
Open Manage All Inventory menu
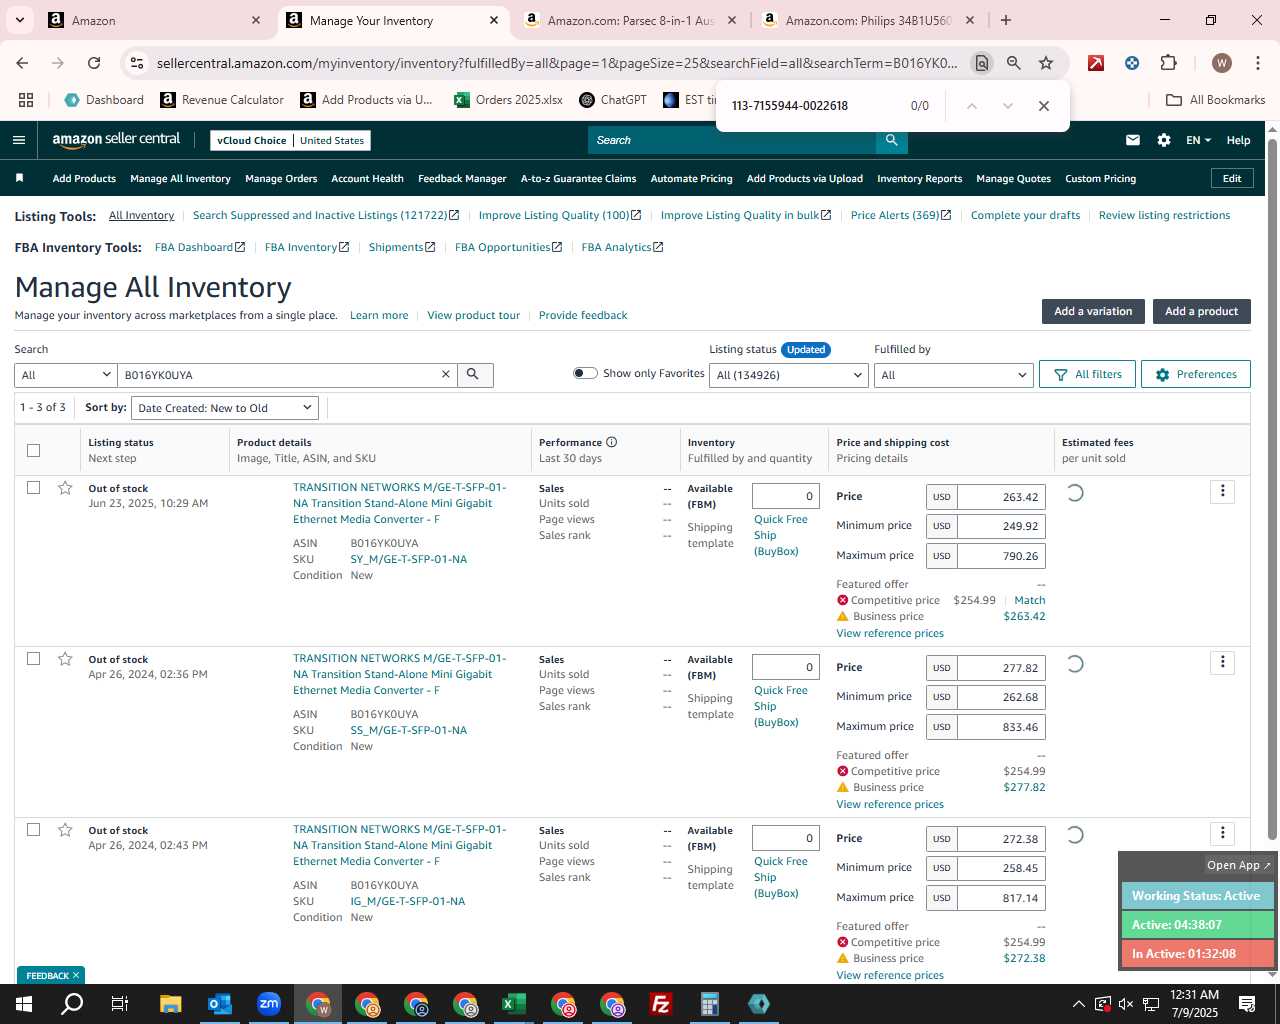180,178
